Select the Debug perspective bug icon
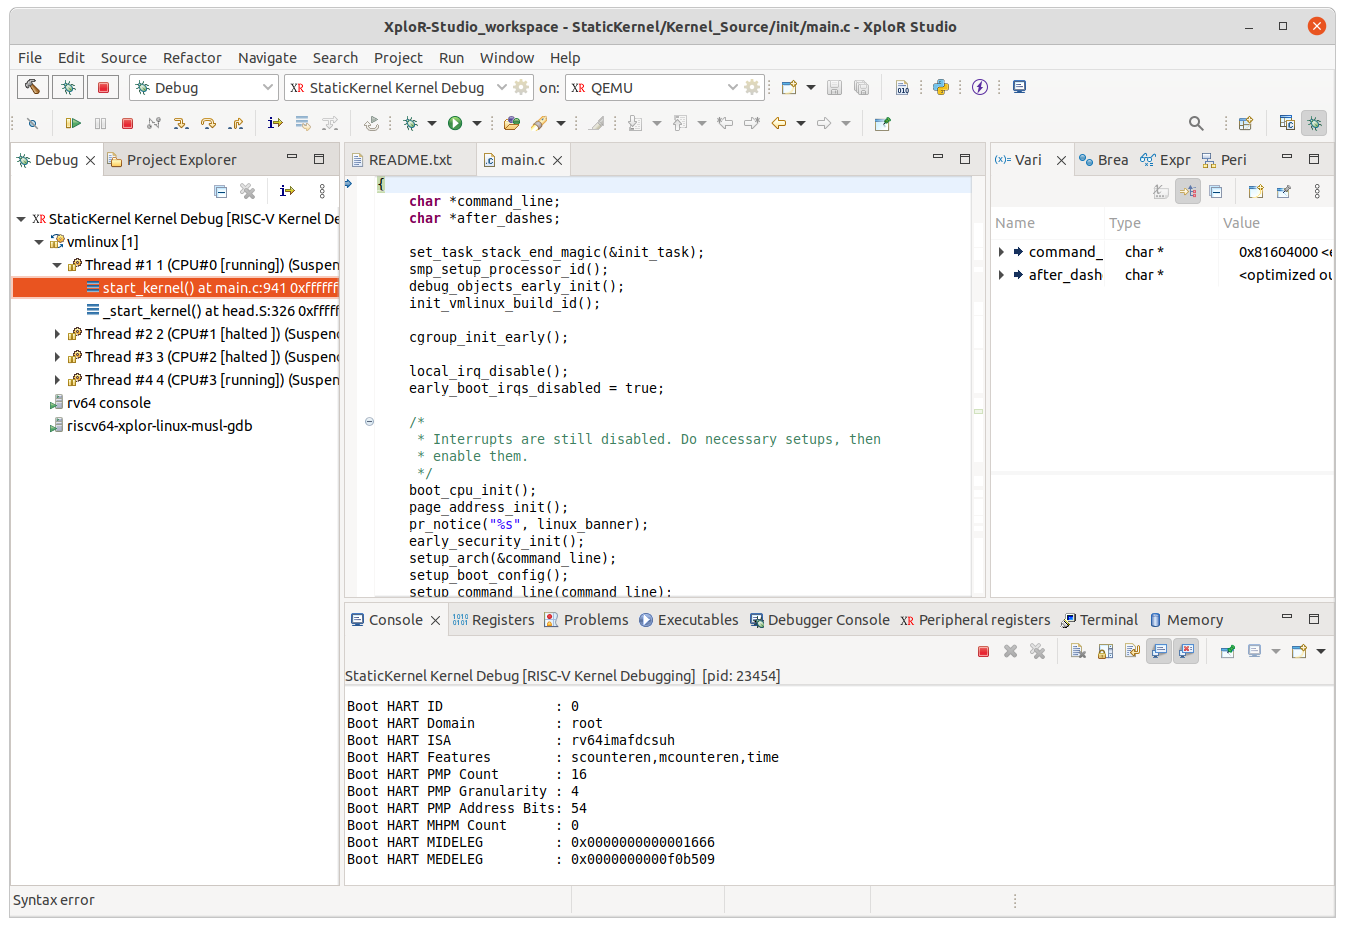1345x927 pixels. pos(1314,123)
